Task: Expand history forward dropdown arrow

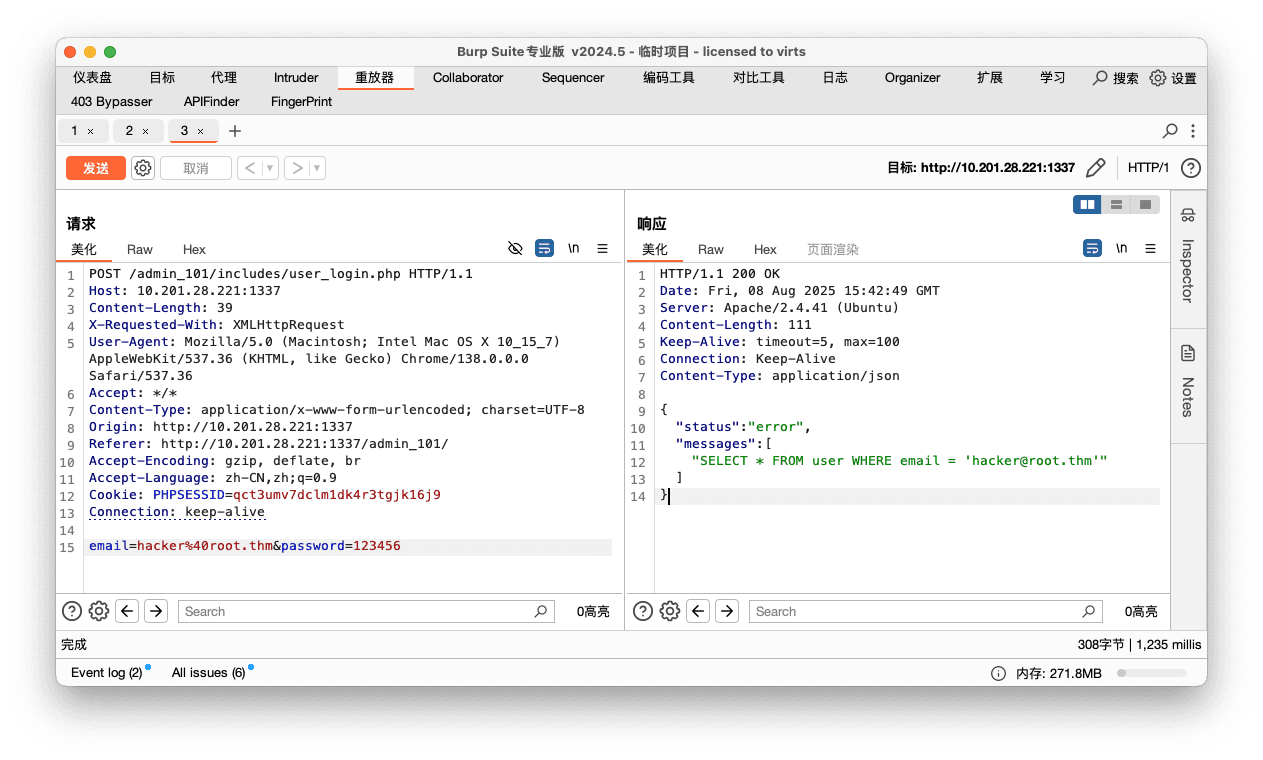Action: [318, 168]
